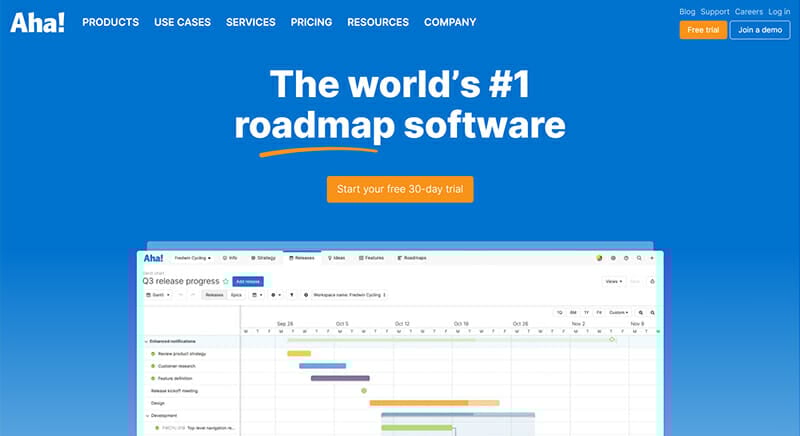Select the Release kickoff meeting row
This screenshot has height=436, width=800.
coord(174,391)
